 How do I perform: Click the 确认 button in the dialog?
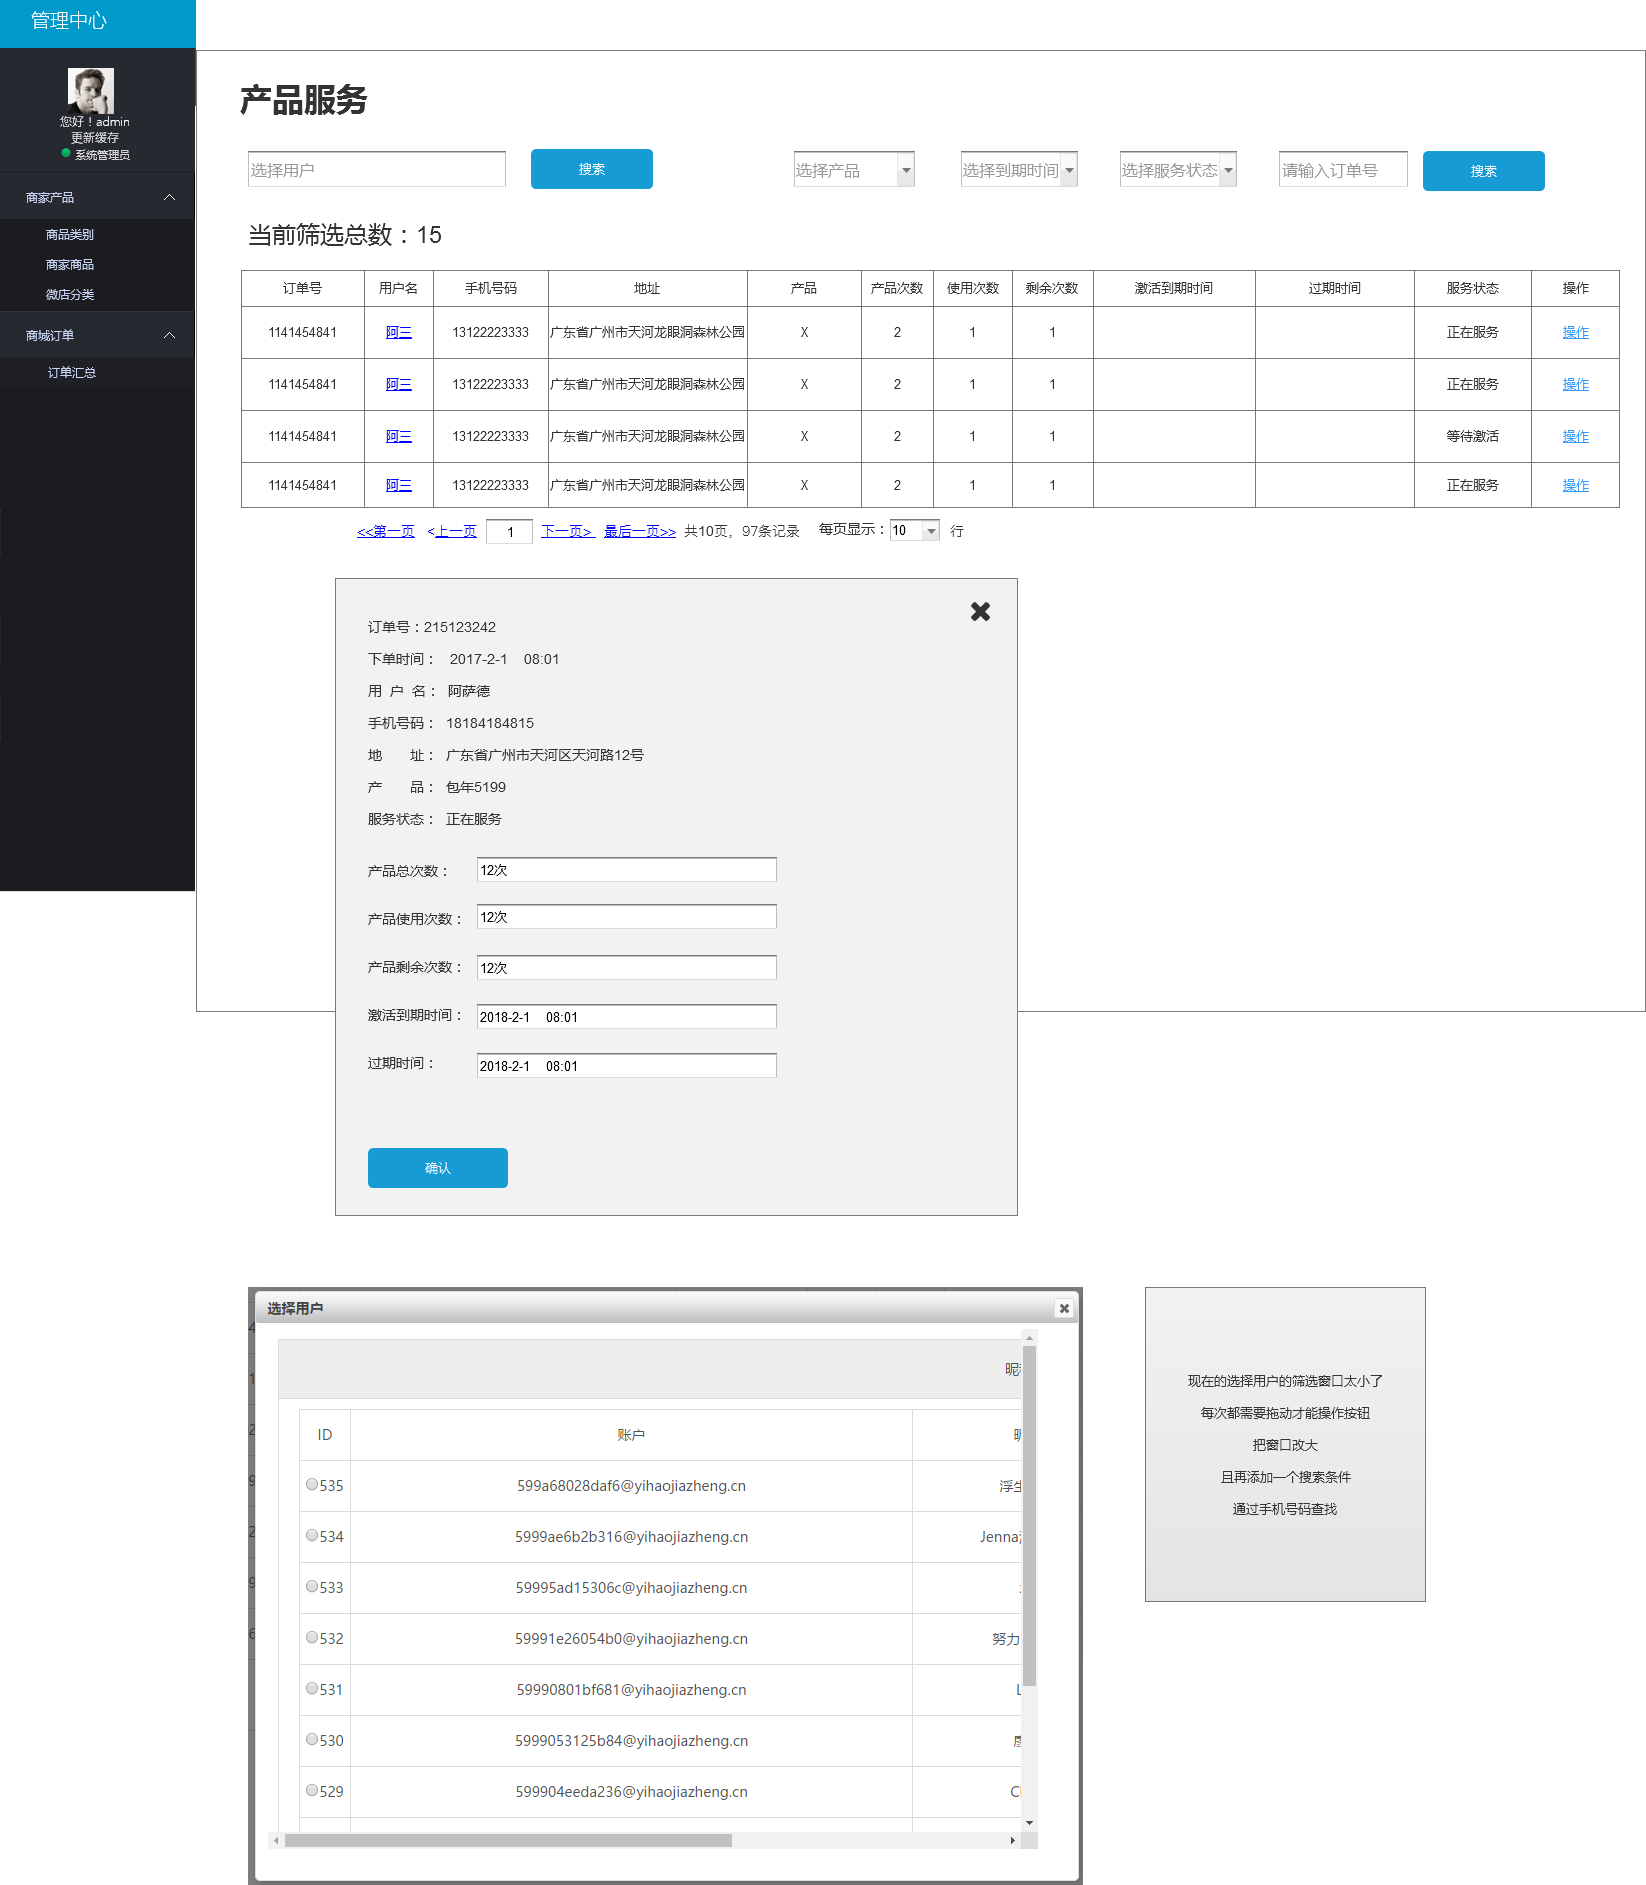click(437, 1168)
